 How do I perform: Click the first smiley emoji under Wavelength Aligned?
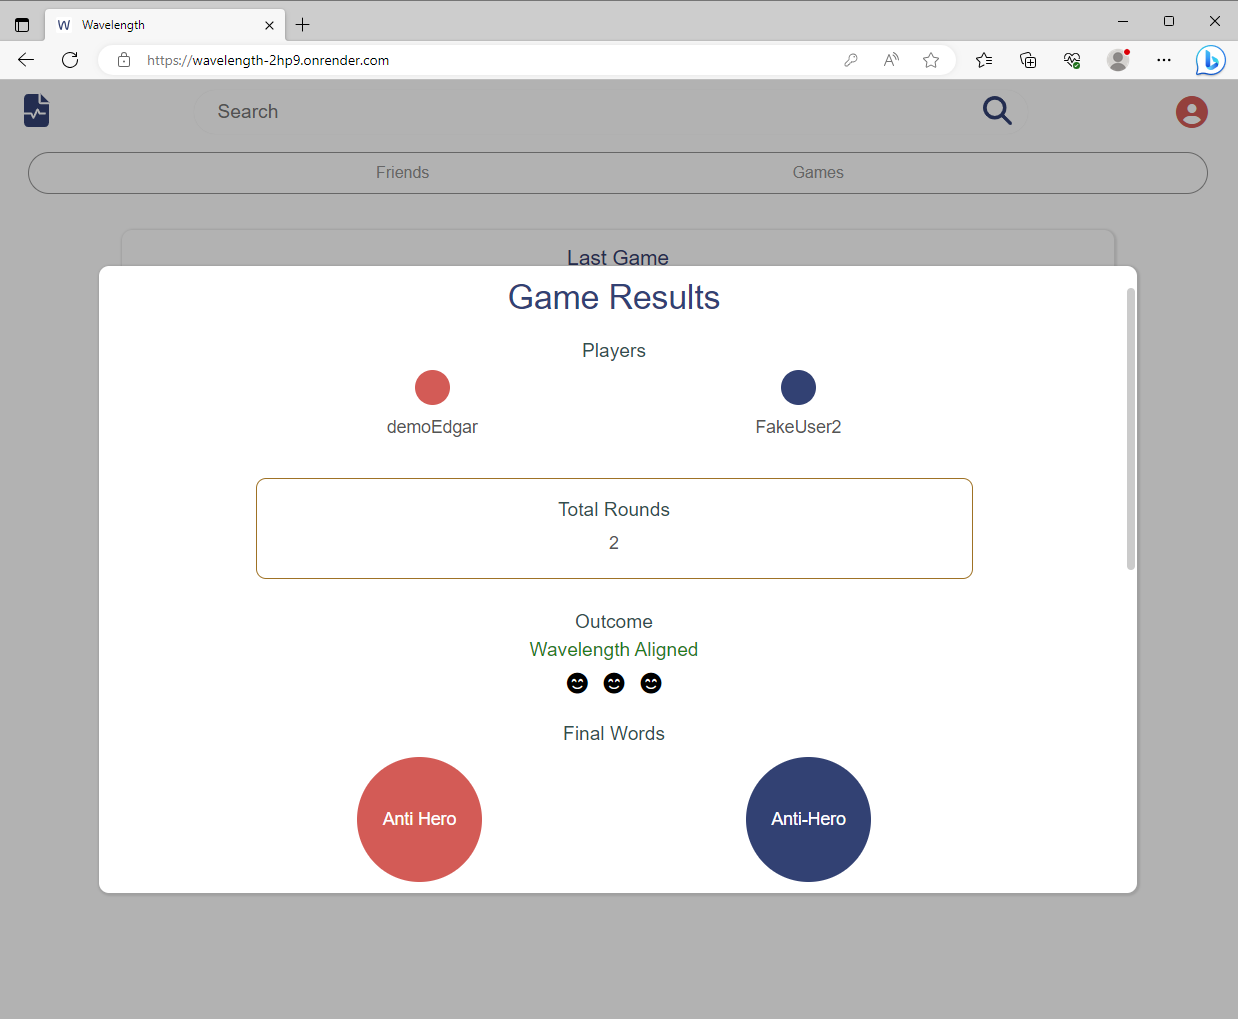(x=577, y=683)
